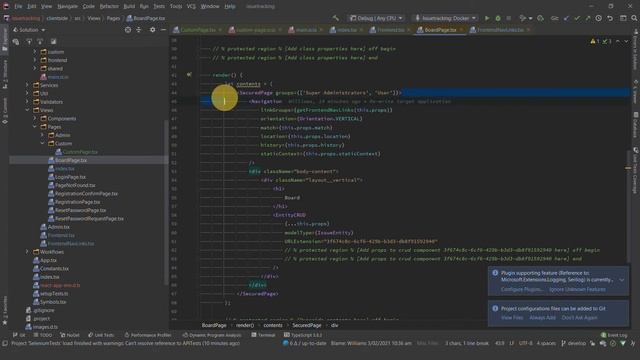Click the UTF-8 encoding in status bar
Viewport: 640px width, 360px height.
tap(526, 344)
